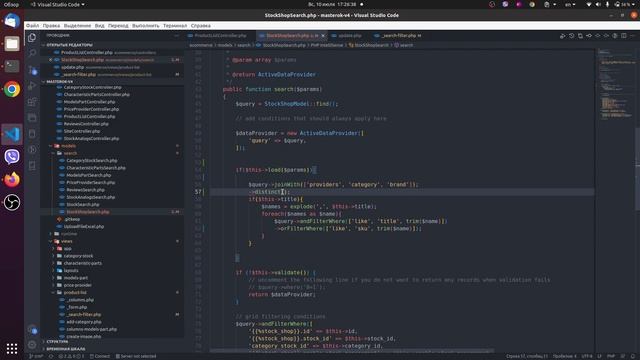This screenshot has width=640, height=360.
Task: Collapse the MASTEROK-V4 project section
Action: click(60, 82)
